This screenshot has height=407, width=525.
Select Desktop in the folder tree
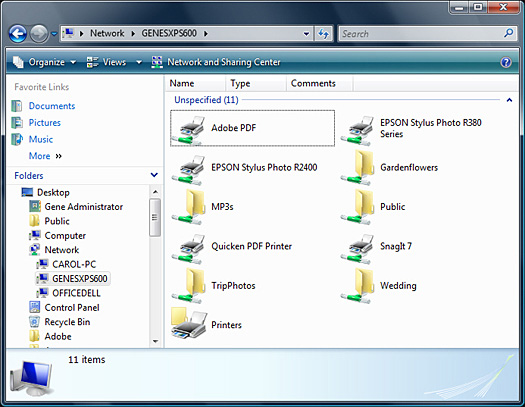tap(53, 192)
